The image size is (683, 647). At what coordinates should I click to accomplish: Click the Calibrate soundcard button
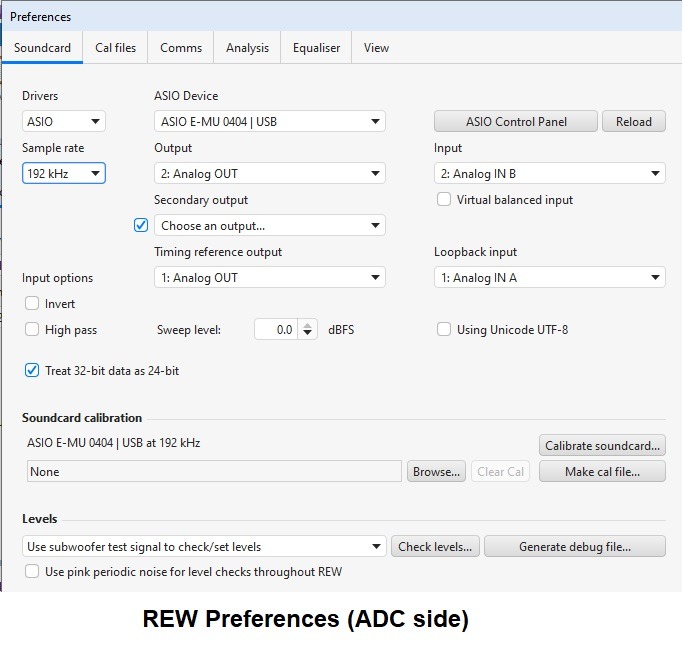pyautogui.click(x=602, y=445)
